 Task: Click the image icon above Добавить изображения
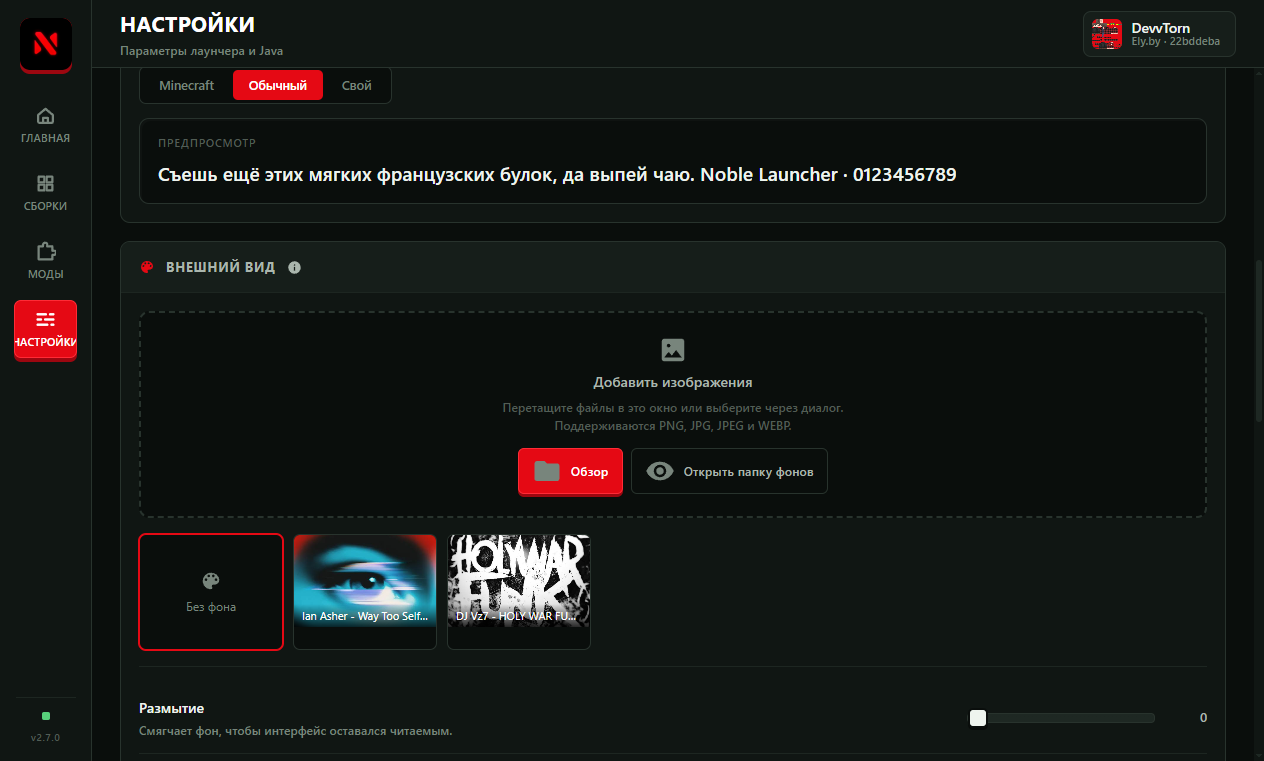tap(673, 350)
